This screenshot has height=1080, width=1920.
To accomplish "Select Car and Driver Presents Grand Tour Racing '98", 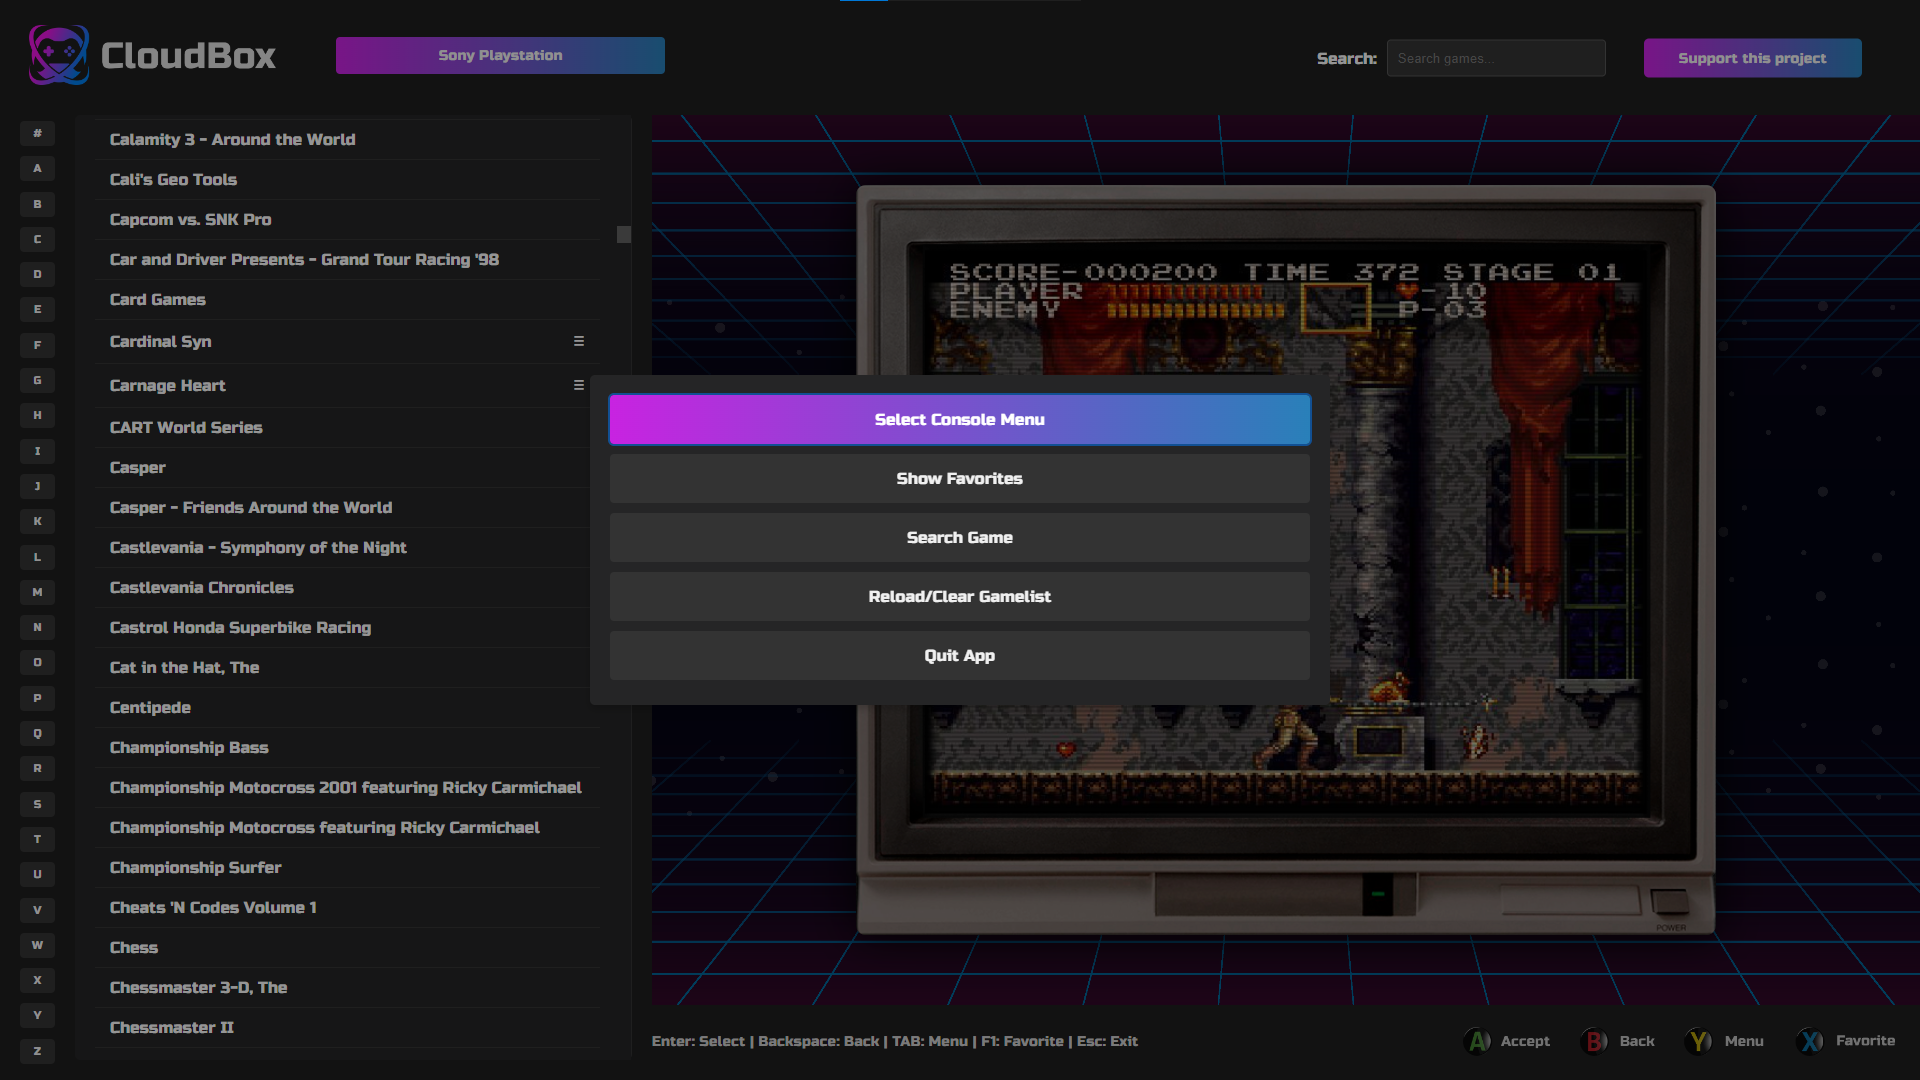I will pos(347,259).
